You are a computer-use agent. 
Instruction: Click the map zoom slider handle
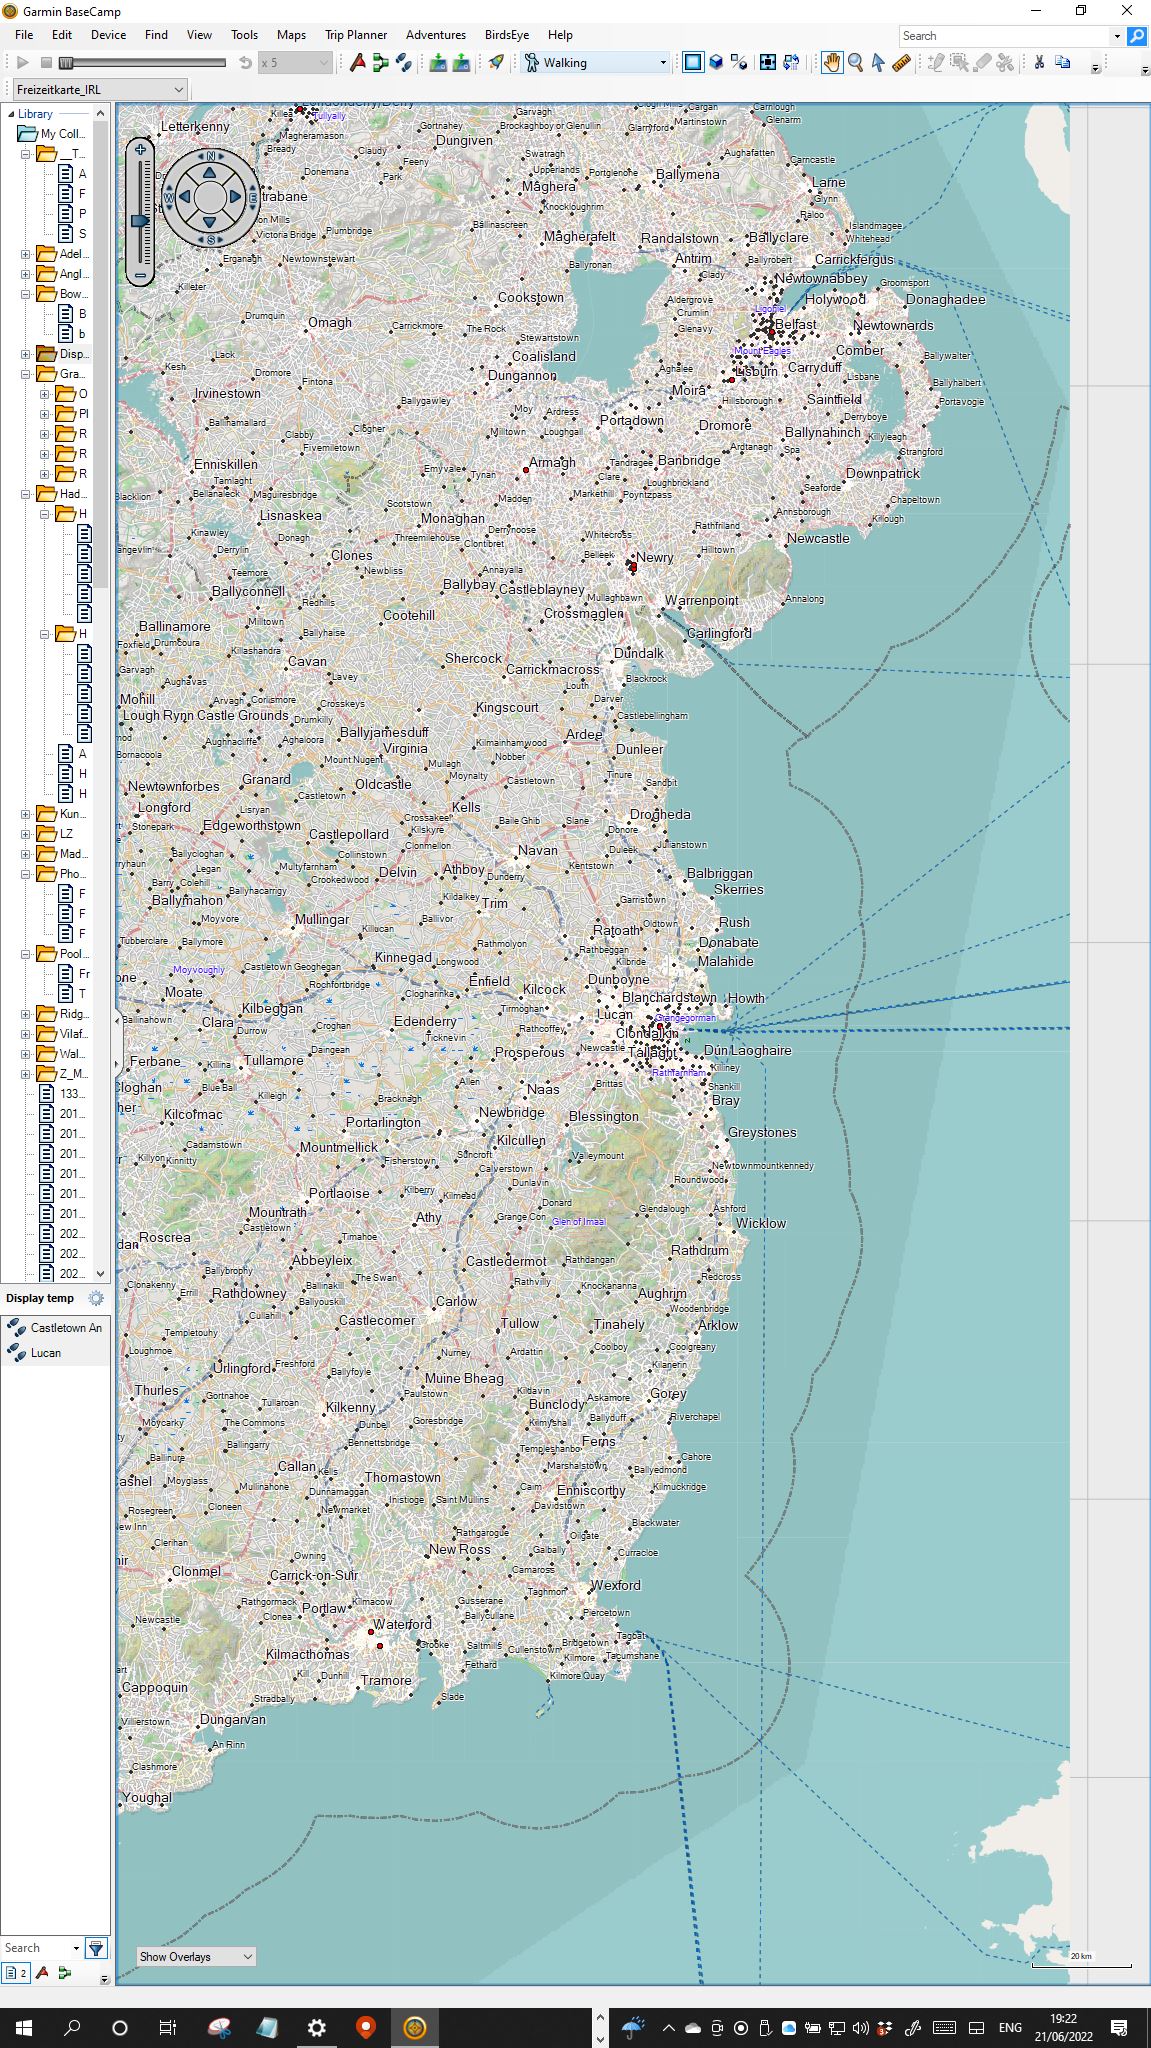tap(140, 220)
